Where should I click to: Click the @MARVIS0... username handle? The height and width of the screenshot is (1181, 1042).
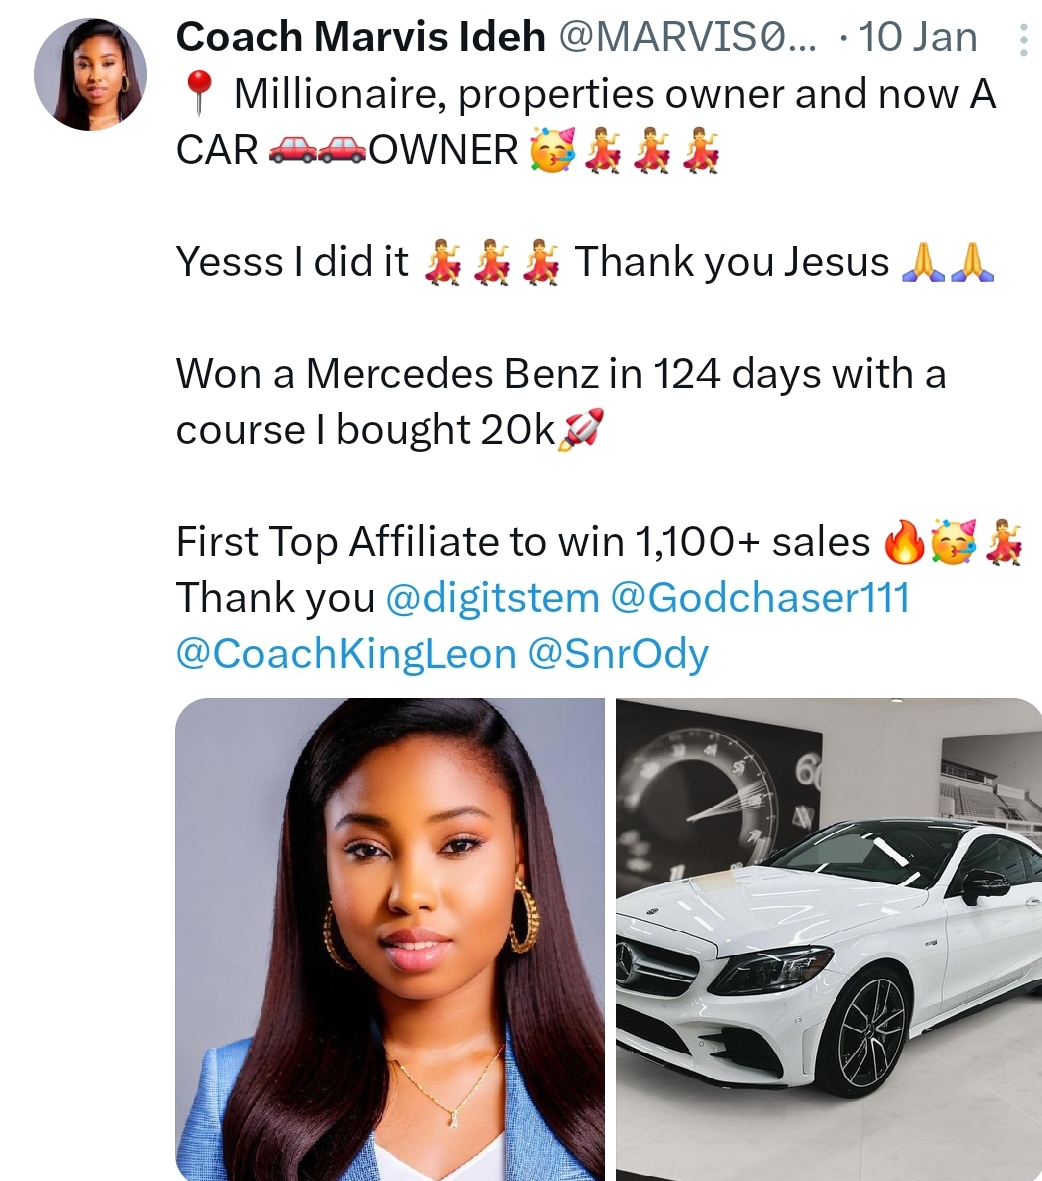click(x=686, y=38)
